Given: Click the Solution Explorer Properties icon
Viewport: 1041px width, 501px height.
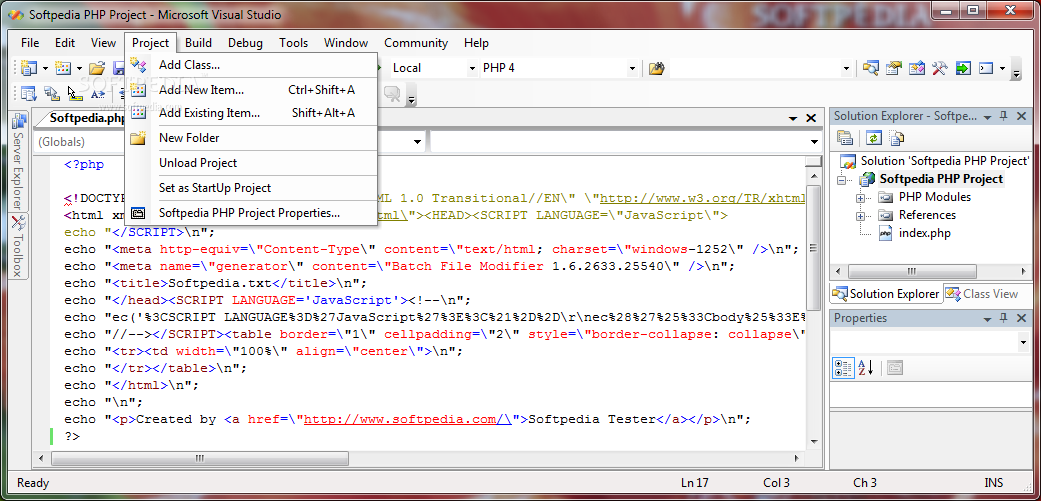Looking at the screenshot, I should click(x=844, y=138).
